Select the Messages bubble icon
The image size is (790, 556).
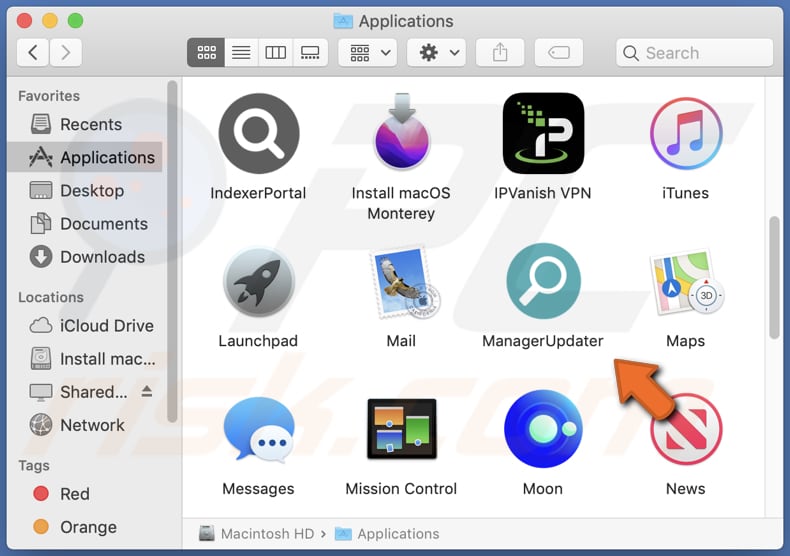pyautogui.click(x=259, y=430)
